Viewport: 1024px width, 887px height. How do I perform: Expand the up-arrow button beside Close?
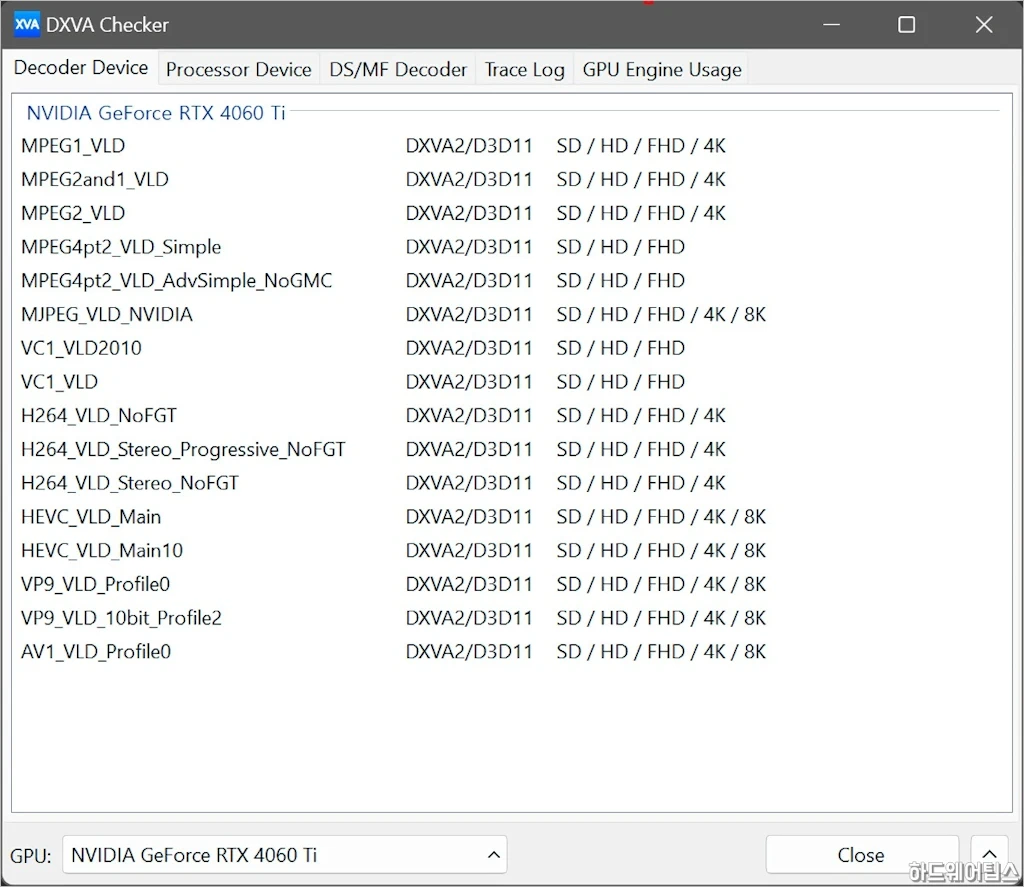(989, 854)
